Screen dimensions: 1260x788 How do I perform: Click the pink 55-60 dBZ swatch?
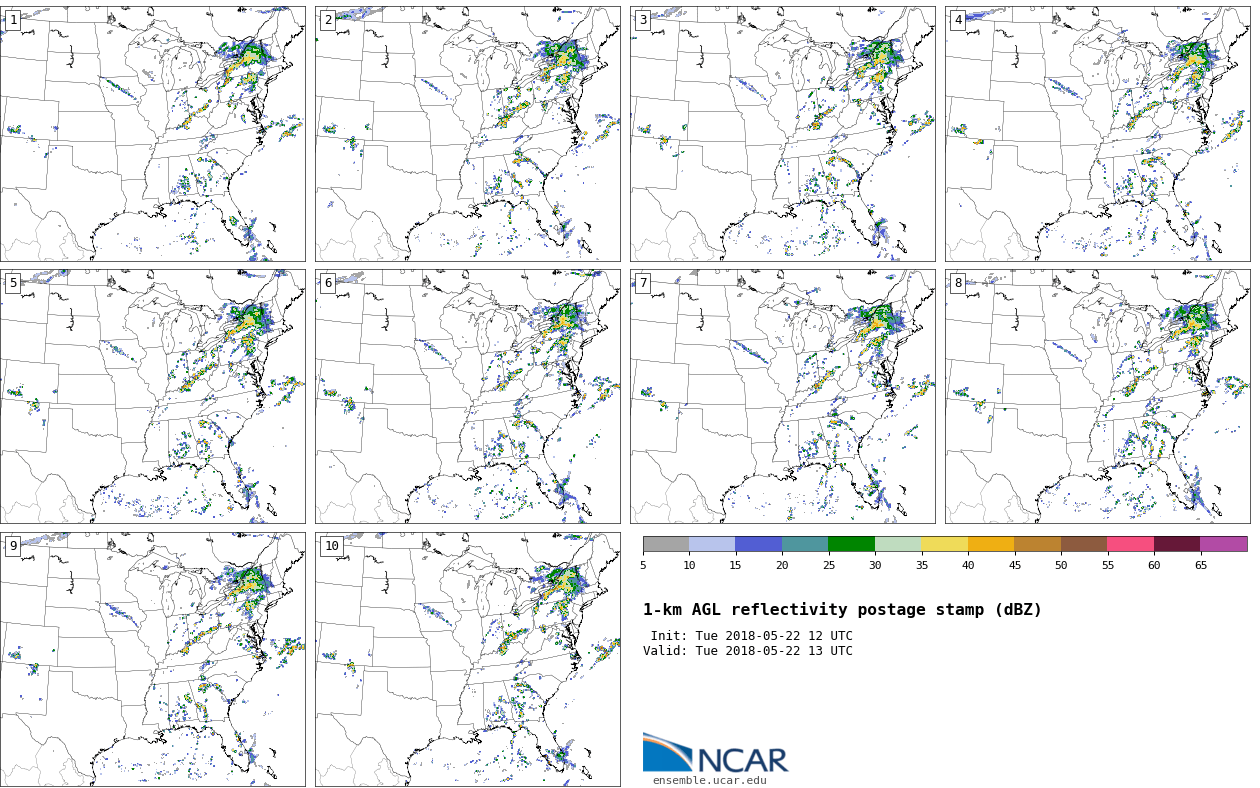click(1130, 544)
